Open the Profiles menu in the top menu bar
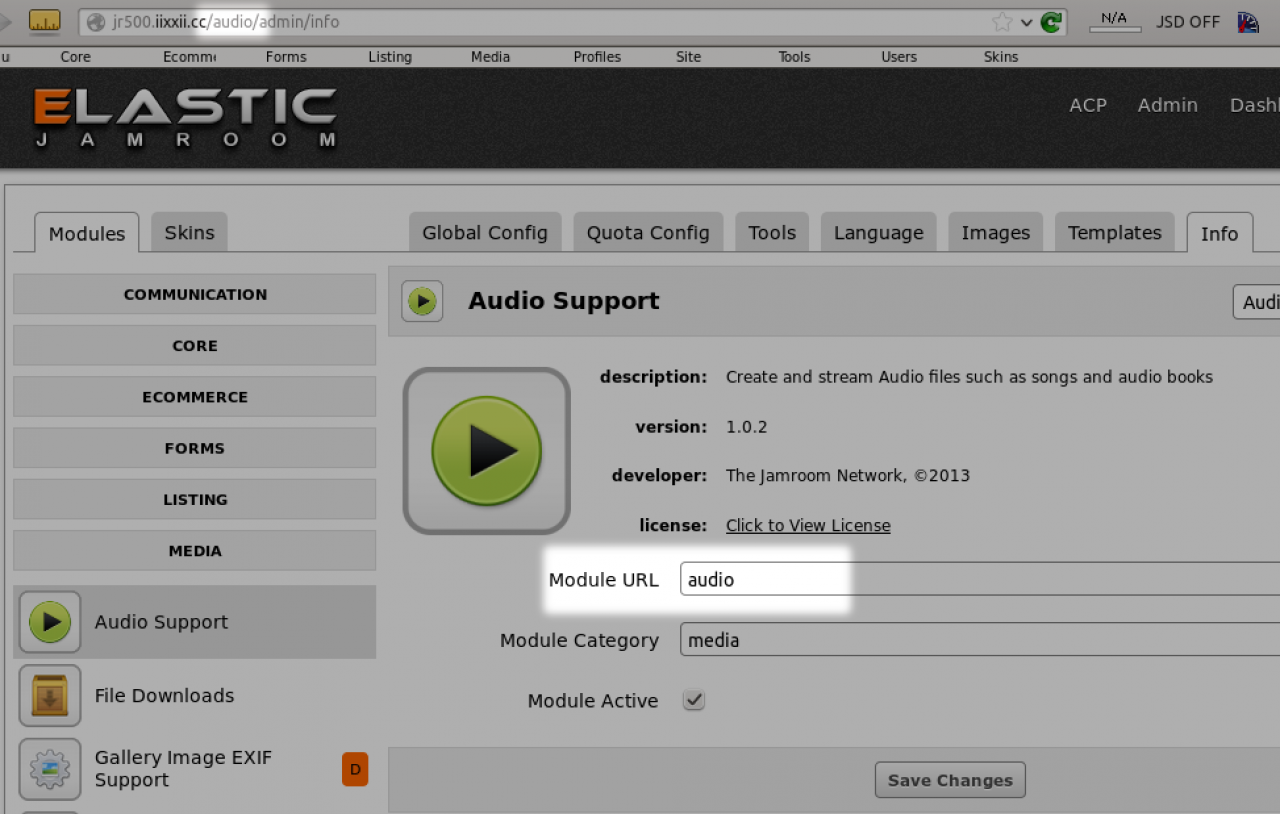The height and width of the screenshot is (814, 1280). 597,57
